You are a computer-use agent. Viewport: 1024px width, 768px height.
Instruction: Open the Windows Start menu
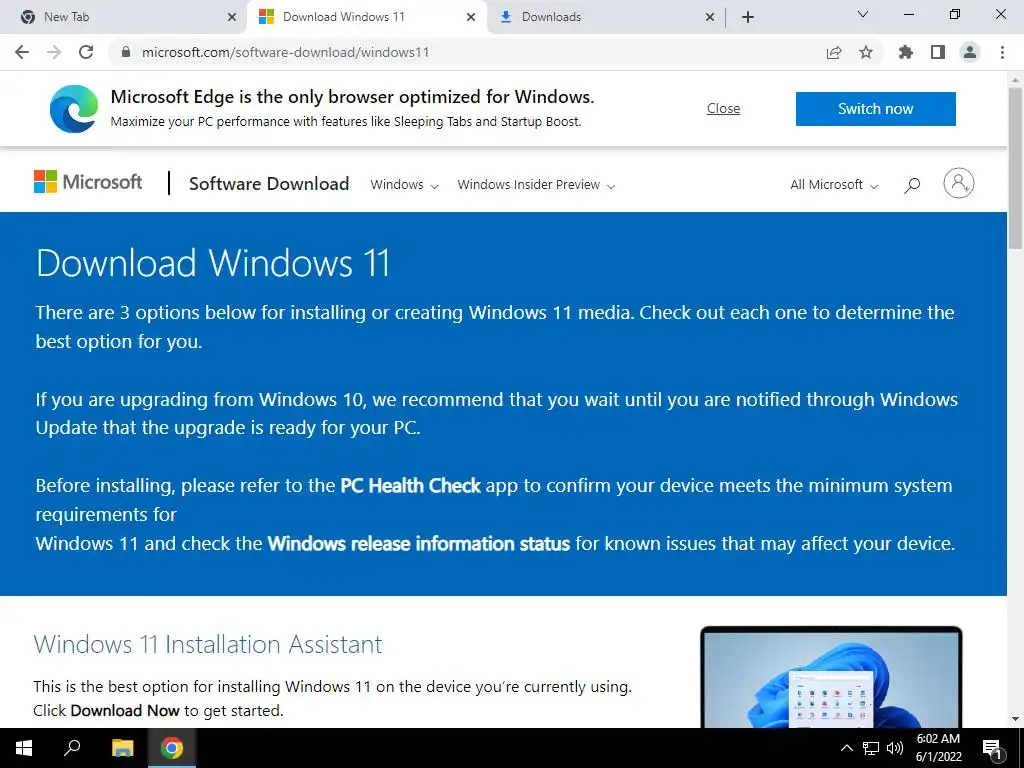(x=24, y=748)
